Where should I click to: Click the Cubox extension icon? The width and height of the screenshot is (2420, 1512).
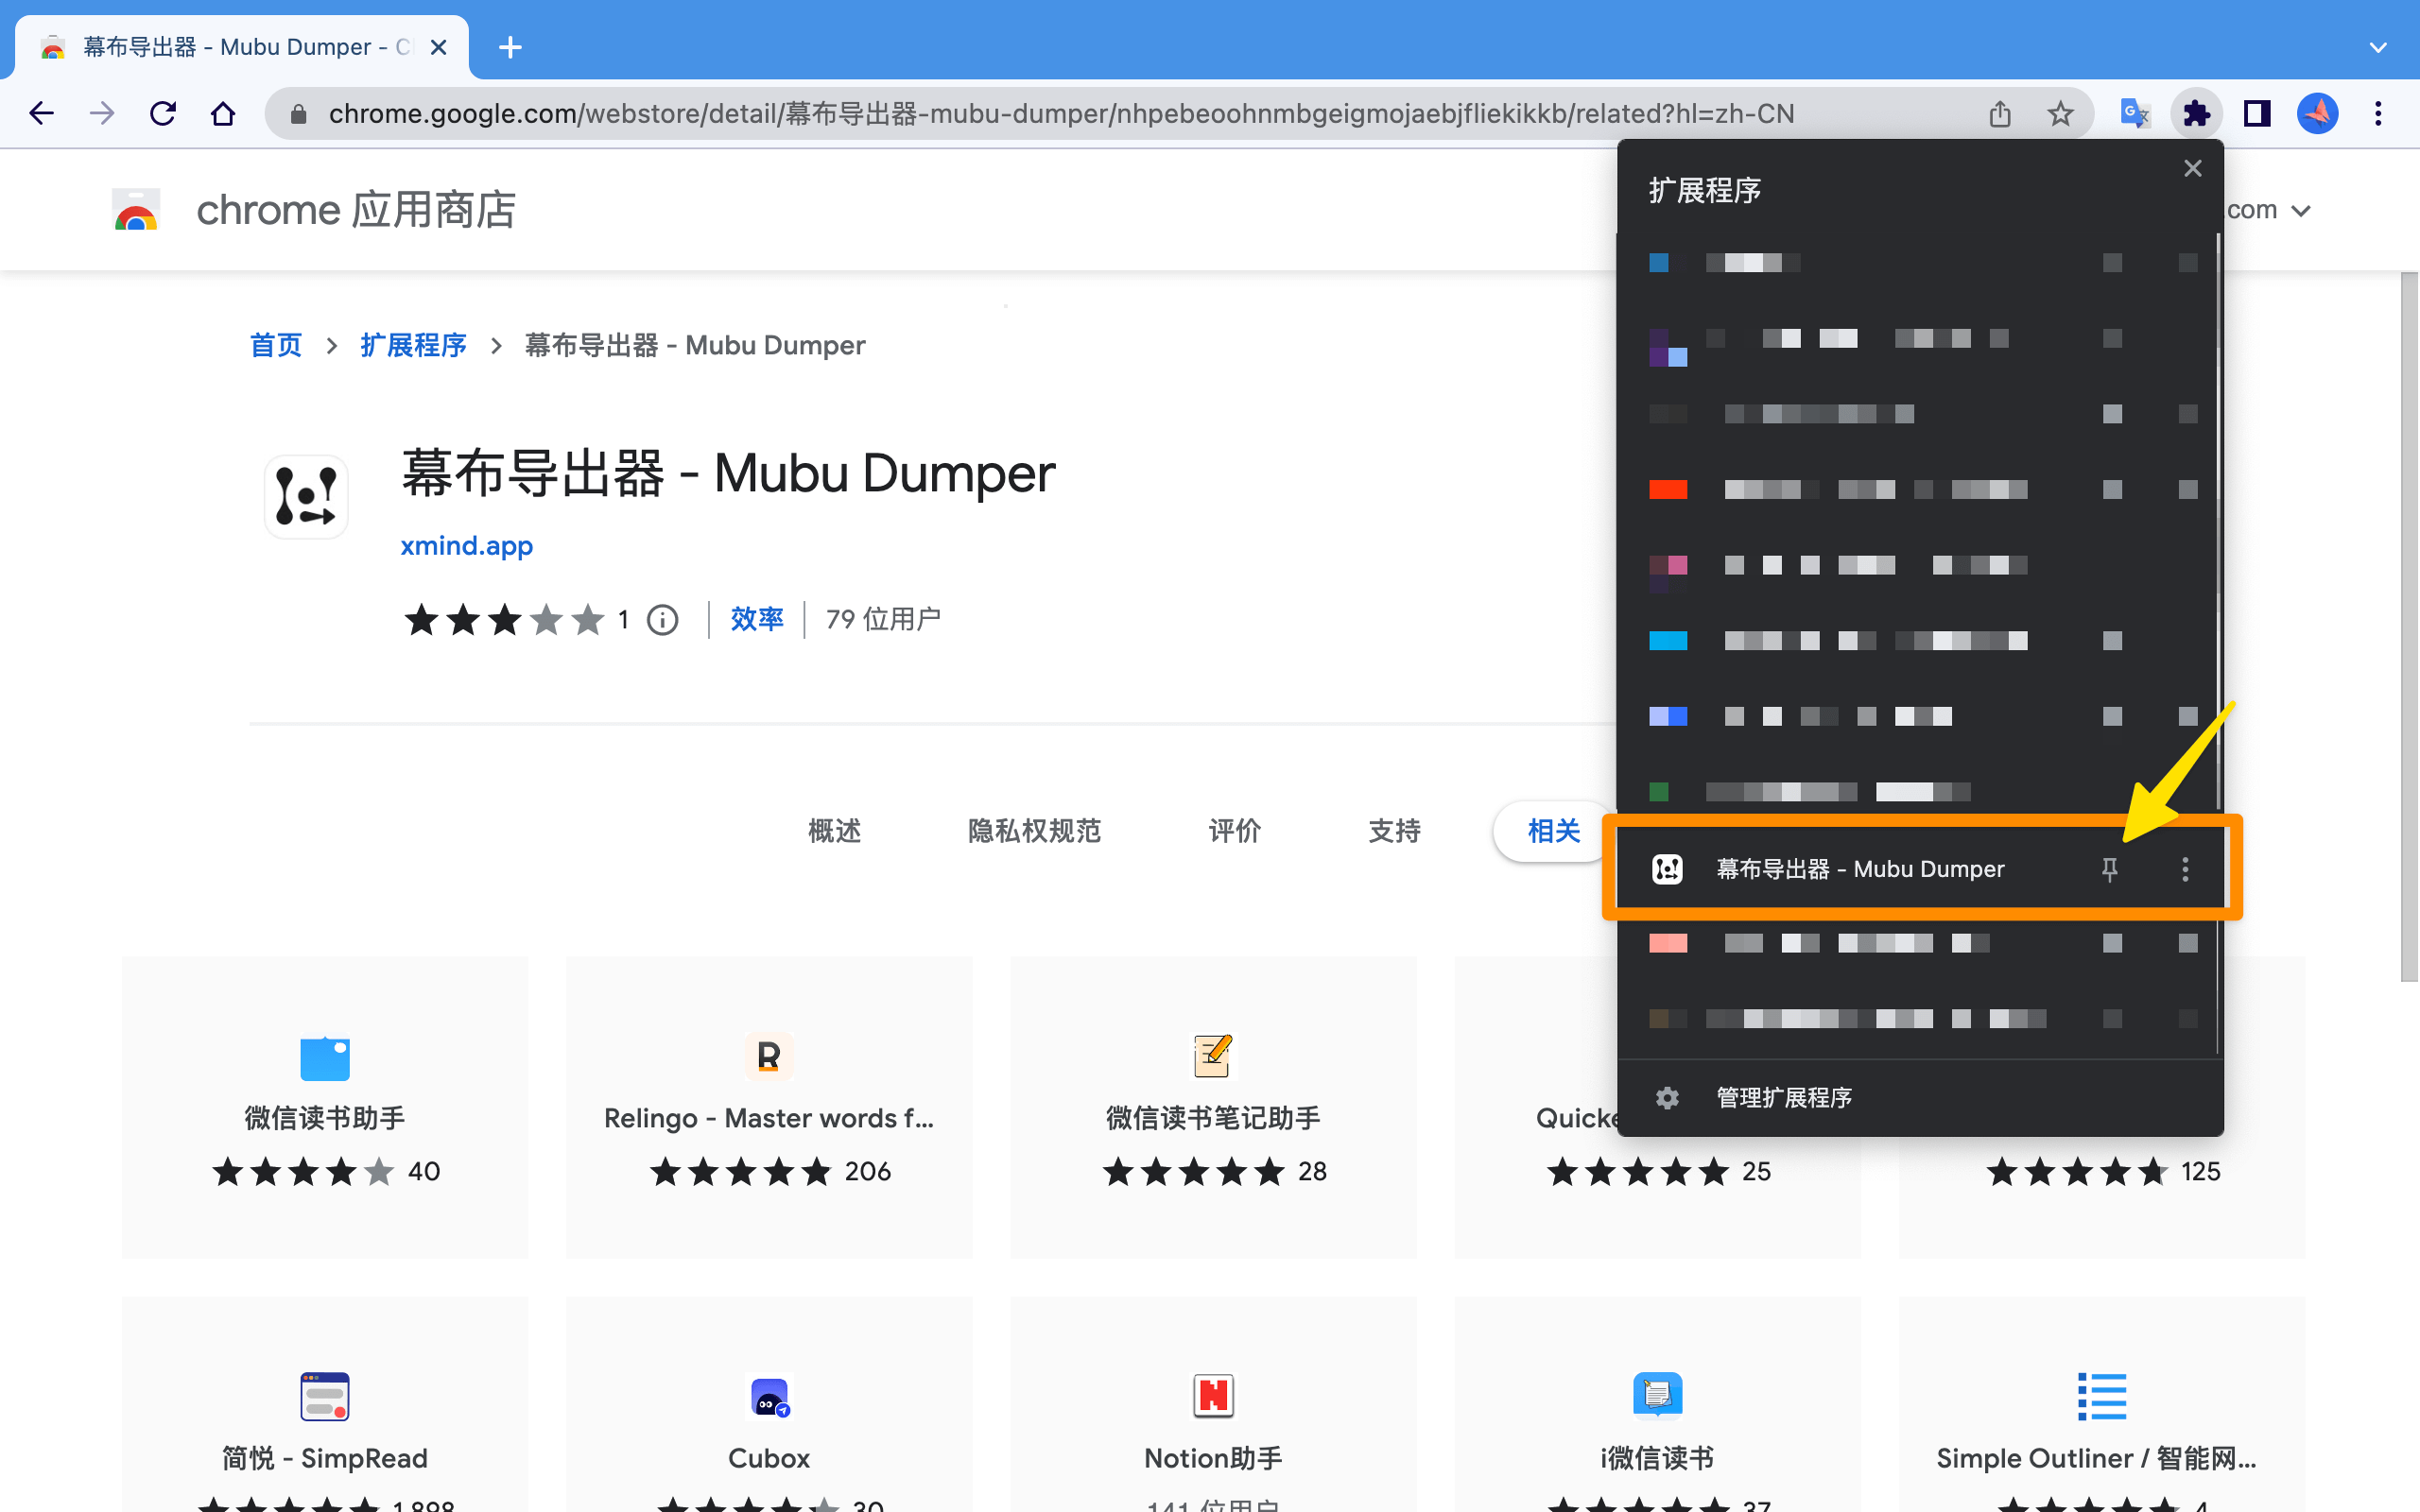point(769,1396)
